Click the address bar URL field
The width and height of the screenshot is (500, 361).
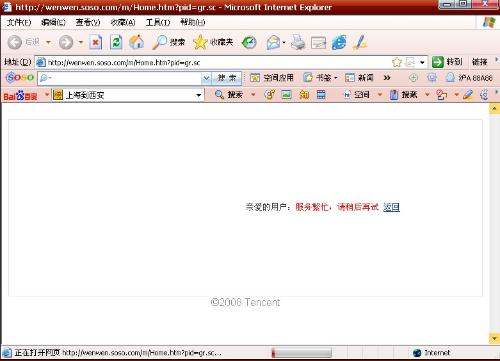click(213, 62)
